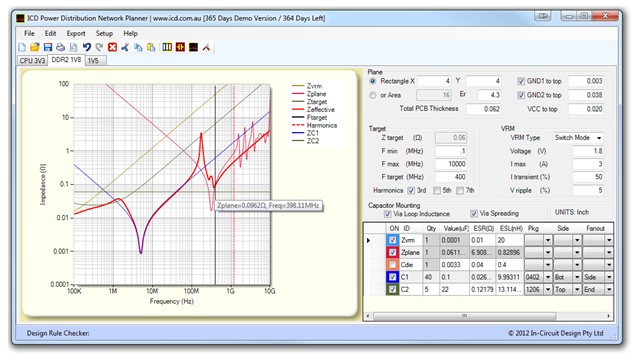This screenshot has height=361, width=639.
Task: Toggle the C2 row green ON checkbox
Action: pyautogui.click(x=392, y=289)
